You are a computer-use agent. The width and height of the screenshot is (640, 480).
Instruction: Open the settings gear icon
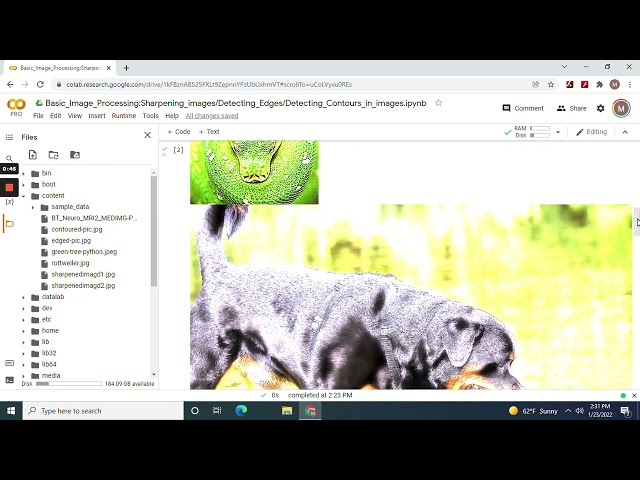[x=600, y=108]
